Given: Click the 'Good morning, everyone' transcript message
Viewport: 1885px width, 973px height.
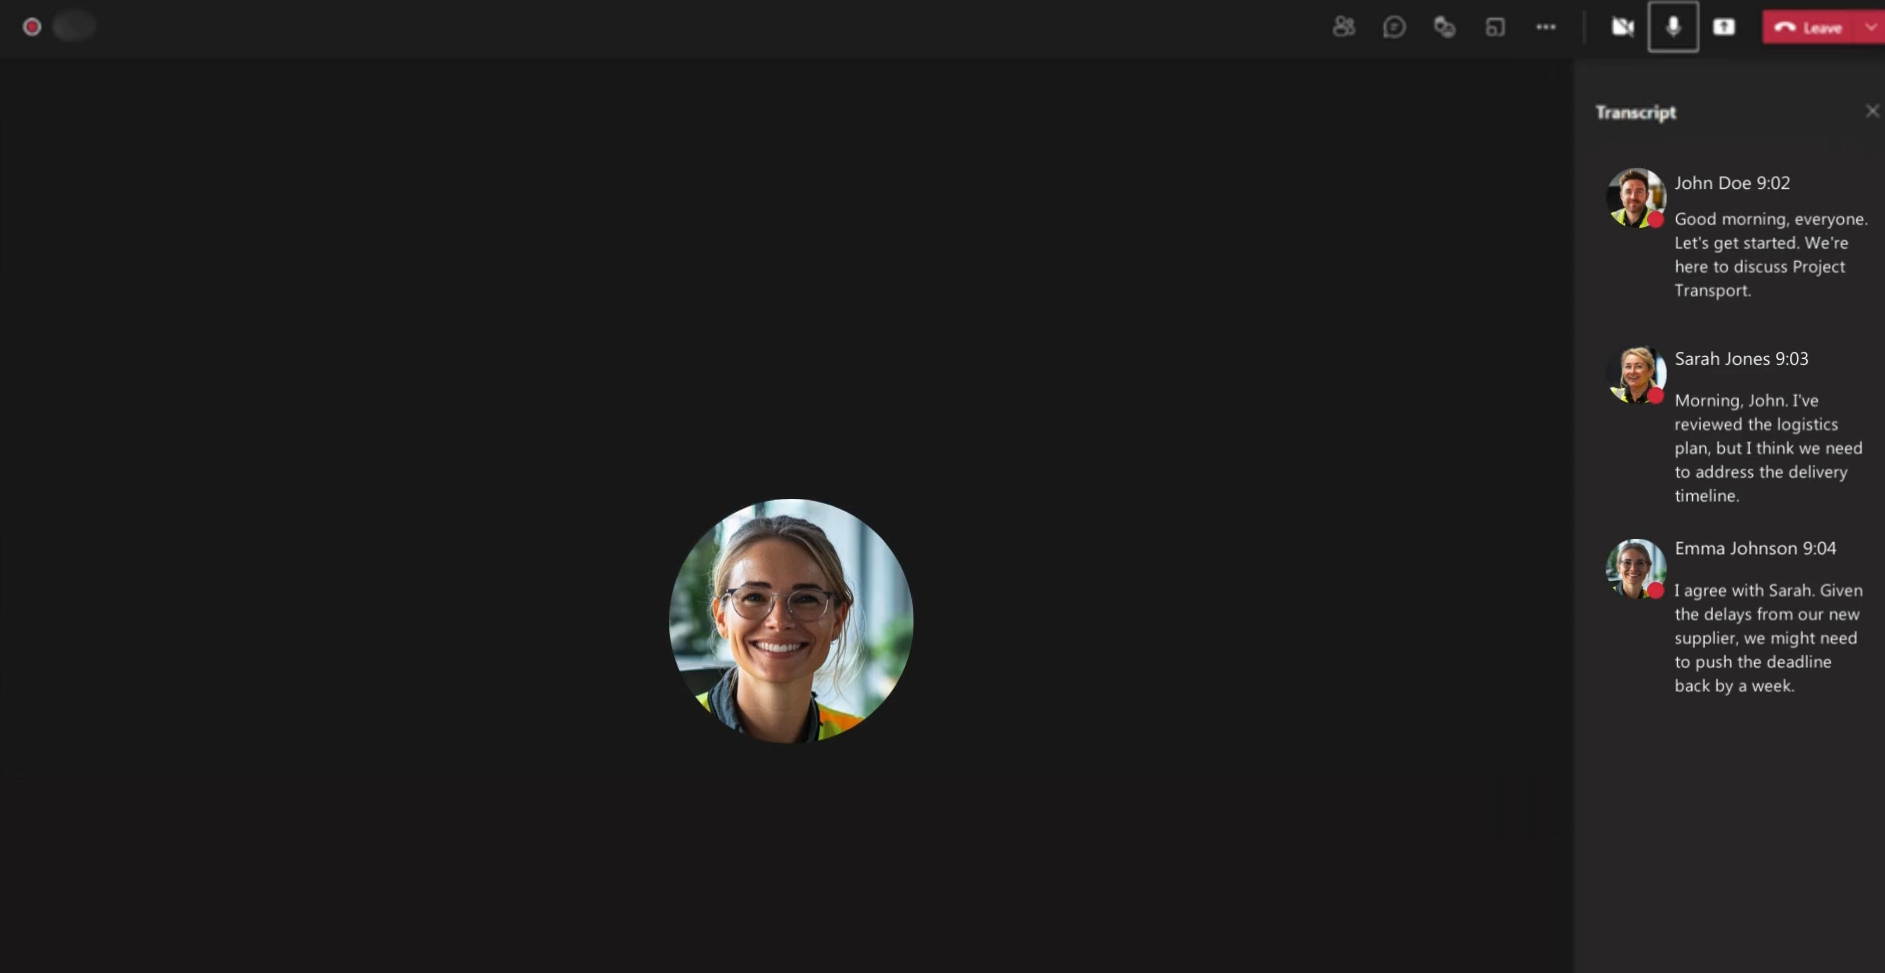Looking at the screenshot, I should 1771,255.
